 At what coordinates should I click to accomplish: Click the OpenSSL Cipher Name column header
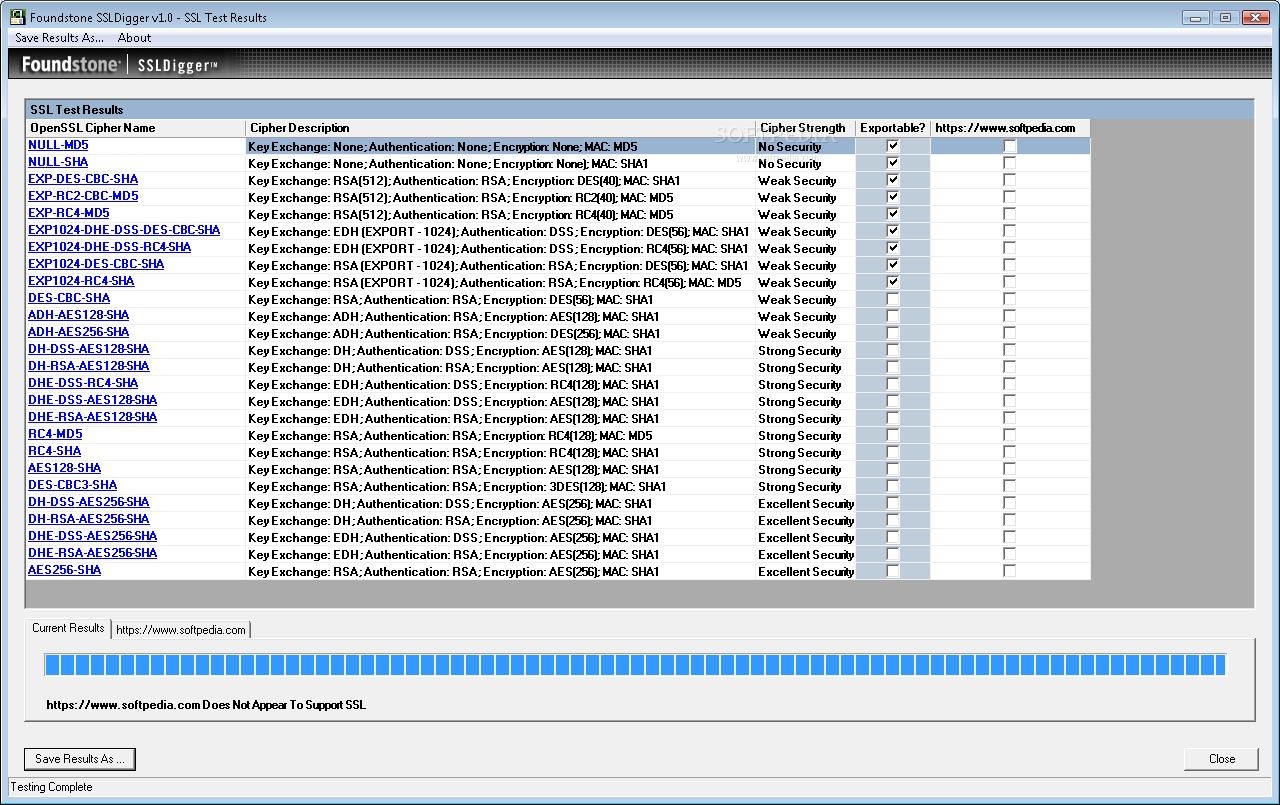pyautogui.click(x=135, y=128)
